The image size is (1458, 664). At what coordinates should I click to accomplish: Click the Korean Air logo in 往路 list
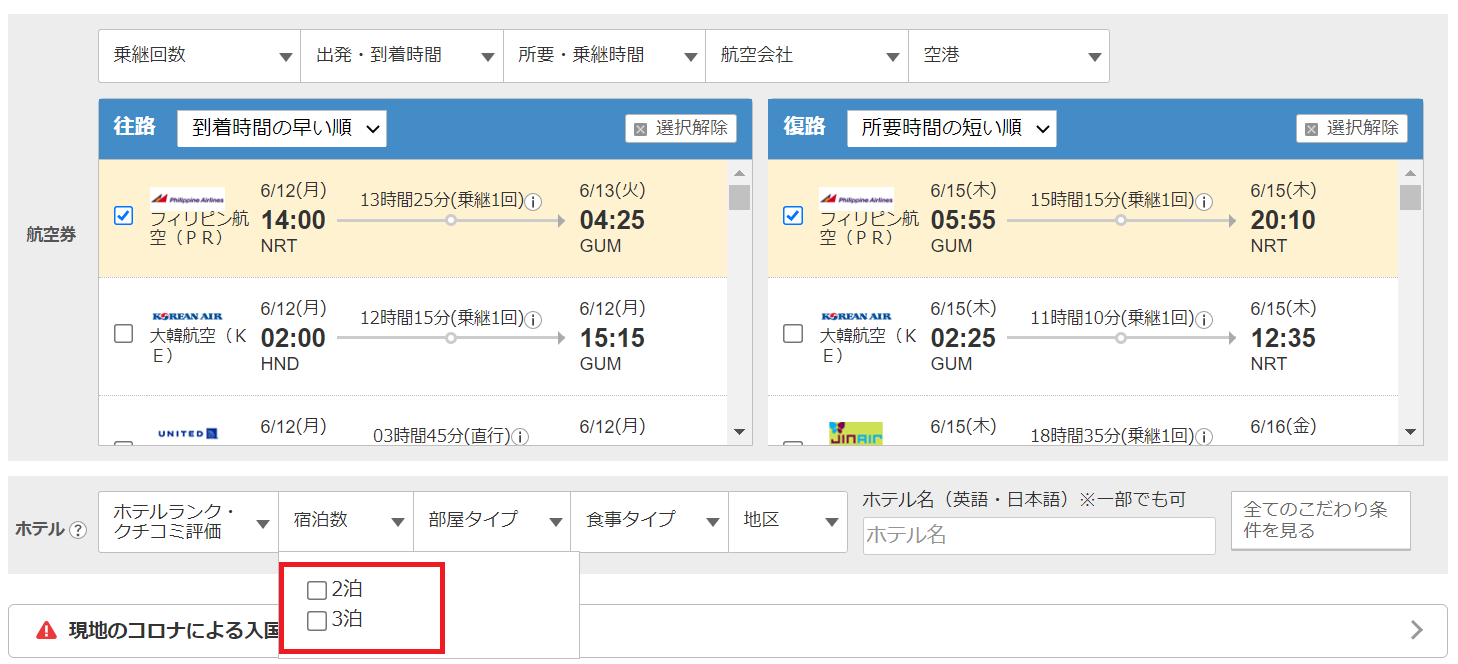(187, 316)
